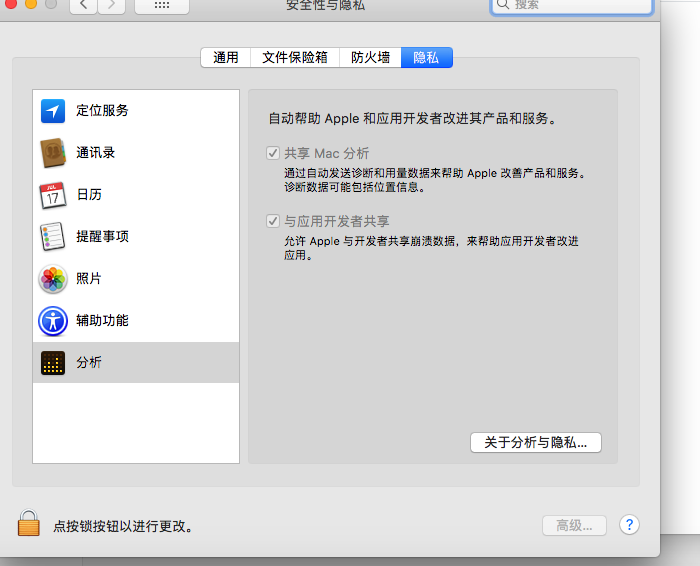Toggle the 共享 Mac 分析 checkbox
700x566 pixels.
[x=272, y=154]
